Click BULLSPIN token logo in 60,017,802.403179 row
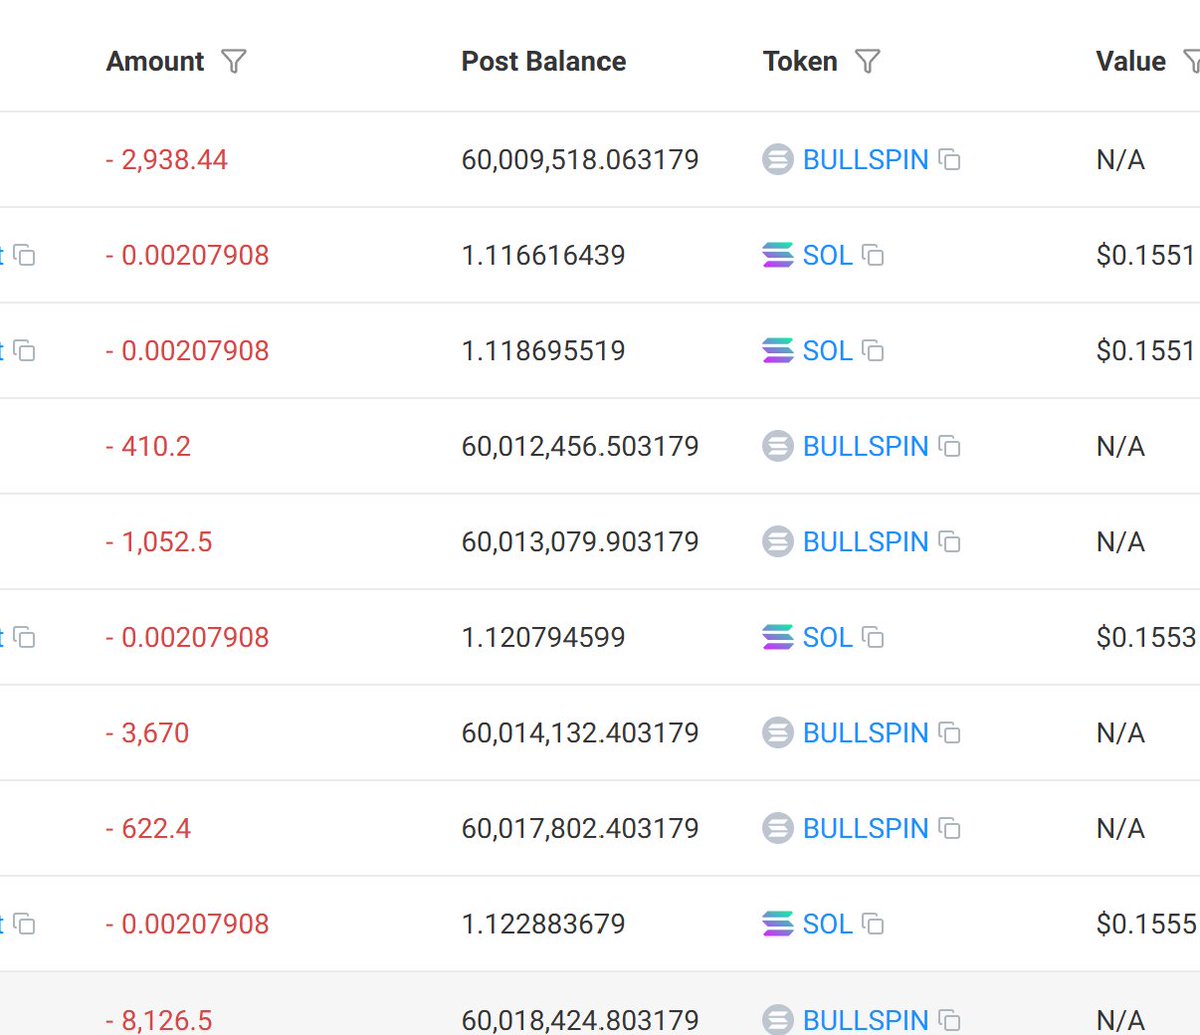This screenshot has height=1035, width=1200. 778,829
